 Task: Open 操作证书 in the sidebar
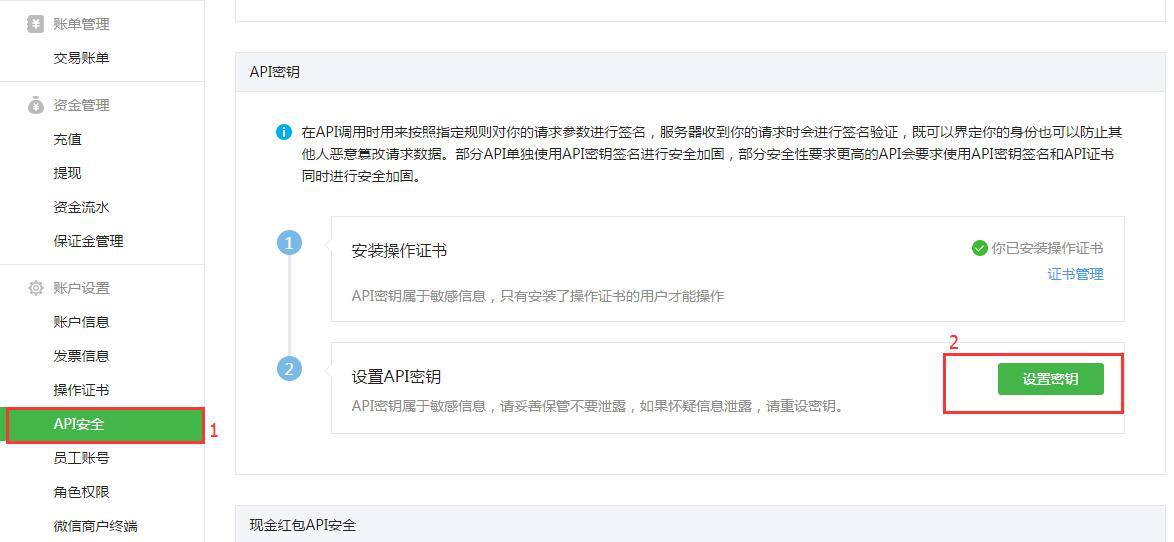(82, 390)
